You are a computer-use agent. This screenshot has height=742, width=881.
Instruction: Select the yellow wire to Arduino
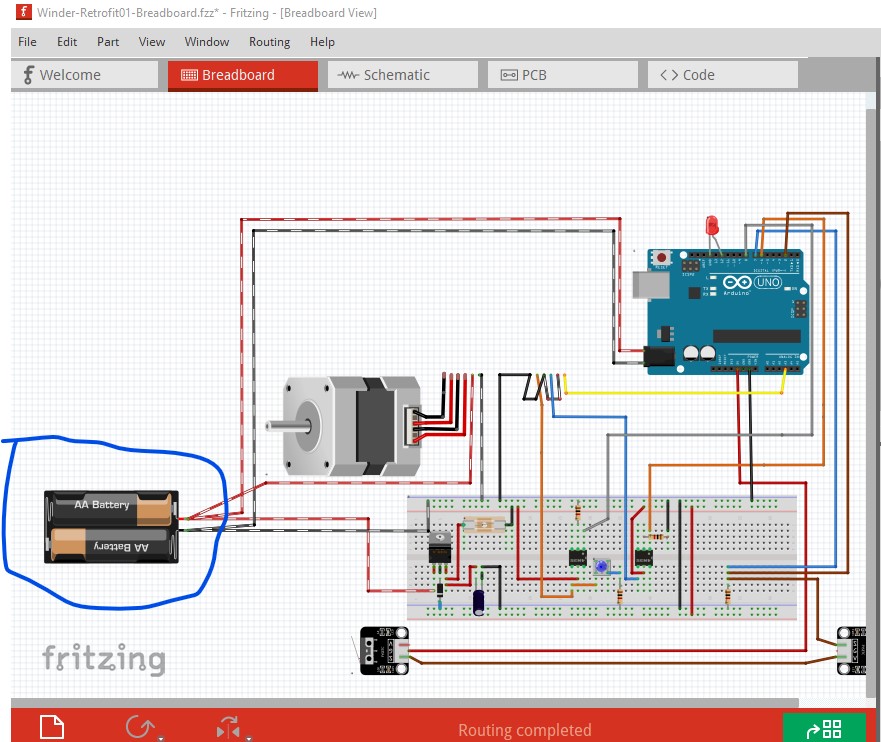[672, 393]
